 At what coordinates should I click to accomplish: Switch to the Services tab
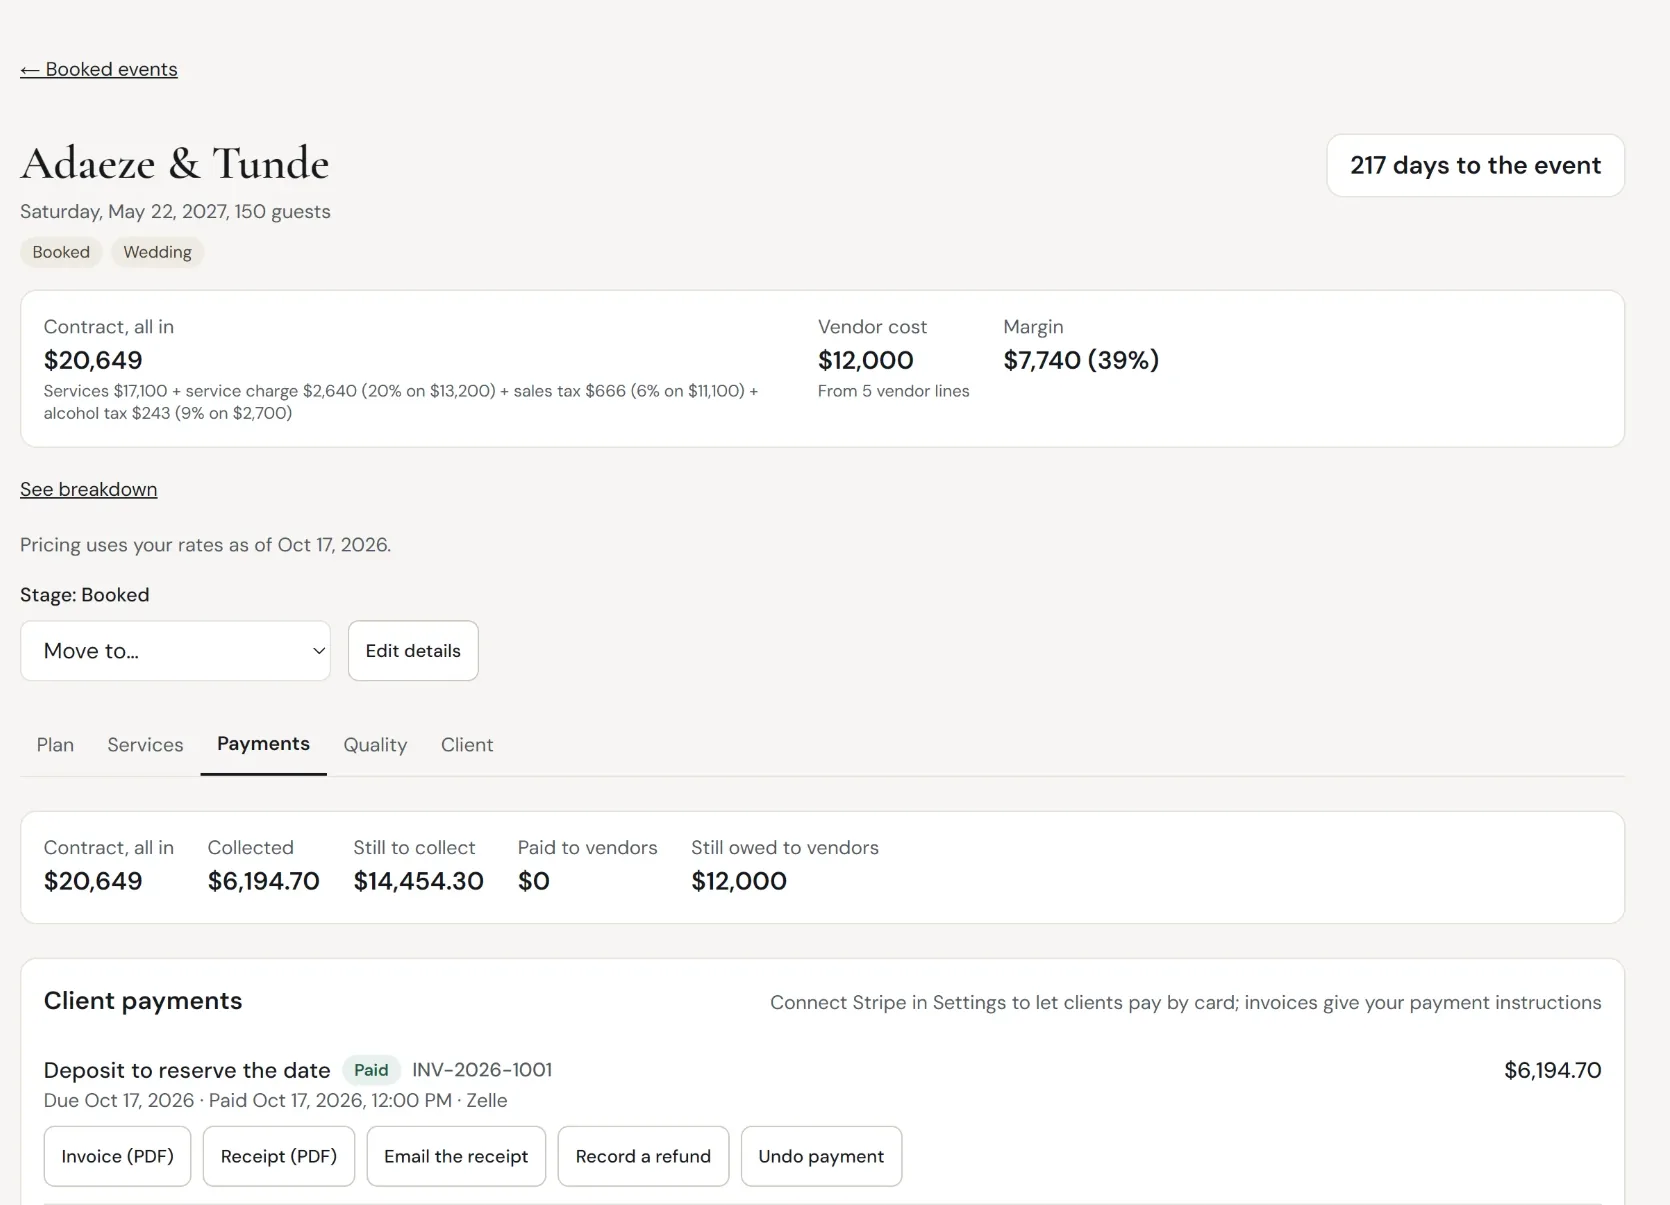click(145, 745)
